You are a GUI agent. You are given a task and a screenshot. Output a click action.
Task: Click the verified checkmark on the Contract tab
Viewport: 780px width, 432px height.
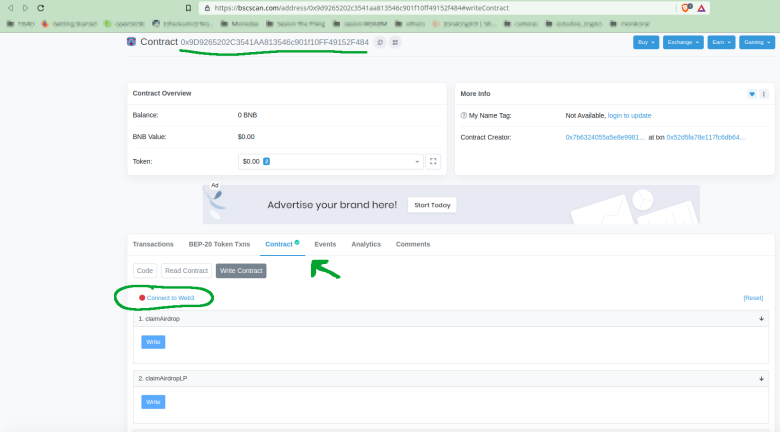point(297,242)
